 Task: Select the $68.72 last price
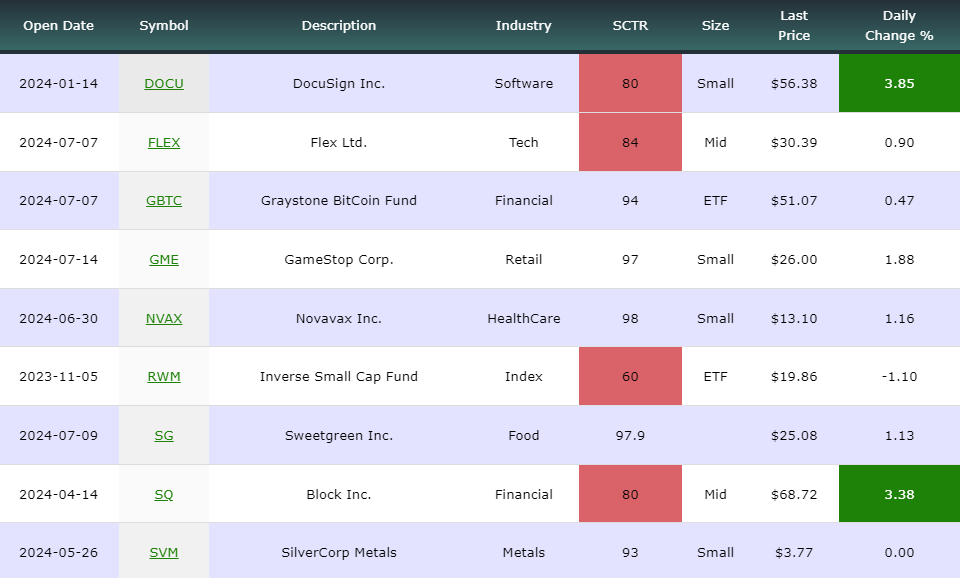pyautogui.click(x=794, y=494)
